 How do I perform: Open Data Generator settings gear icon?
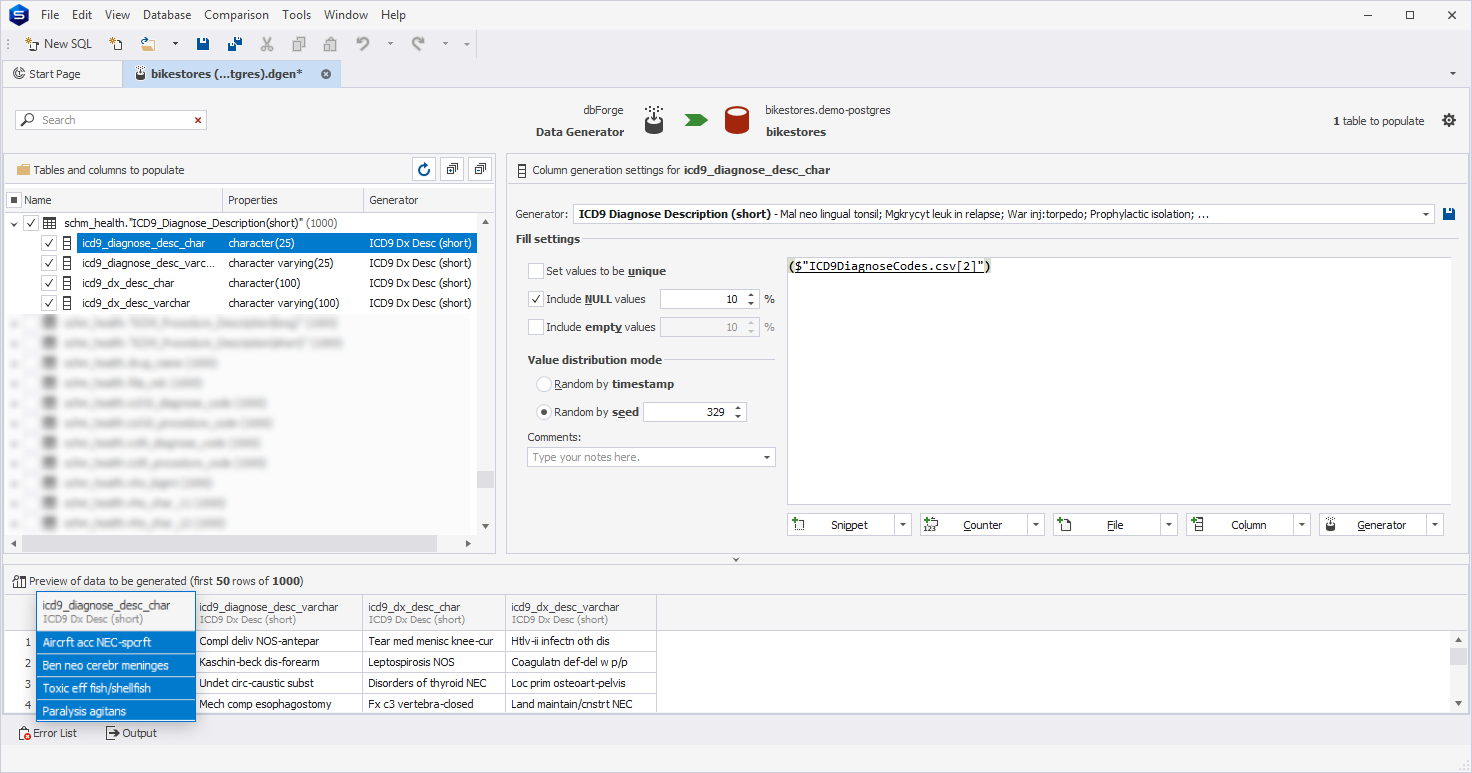pos(1449,120)
